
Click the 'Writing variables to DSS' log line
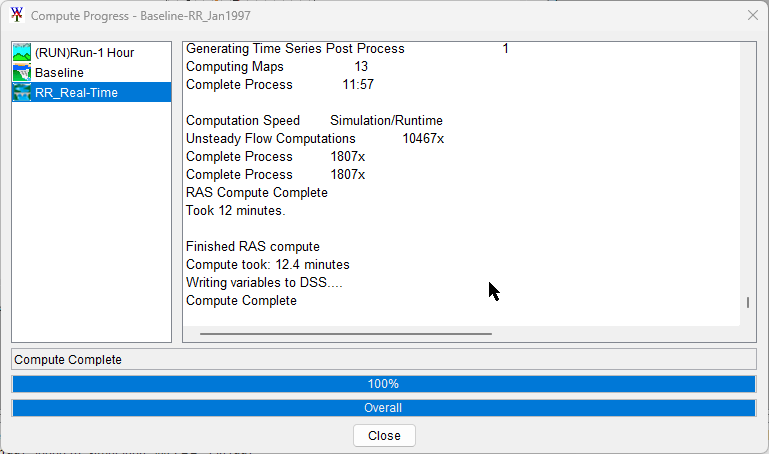[264, 283]
